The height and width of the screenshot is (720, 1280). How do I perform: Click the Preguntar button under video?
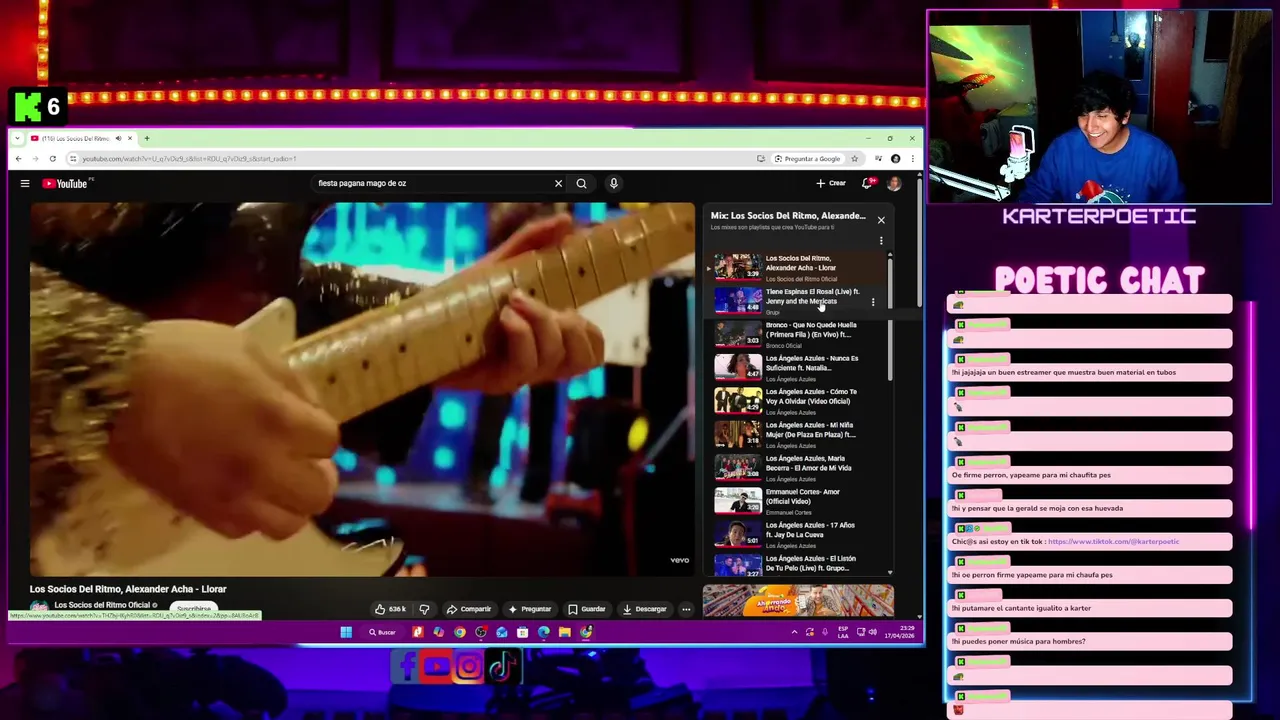pyautogui.click(x=530, y=609)
